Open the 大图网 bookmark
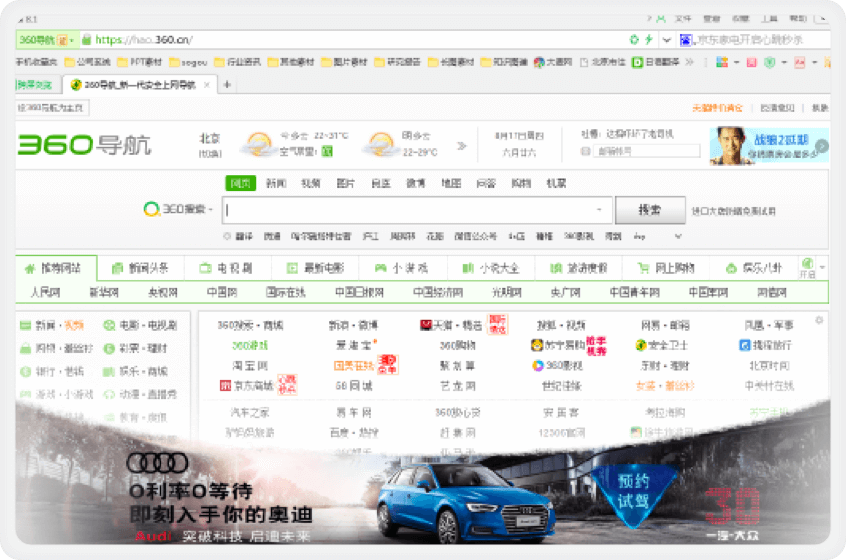 click(552, 63)
